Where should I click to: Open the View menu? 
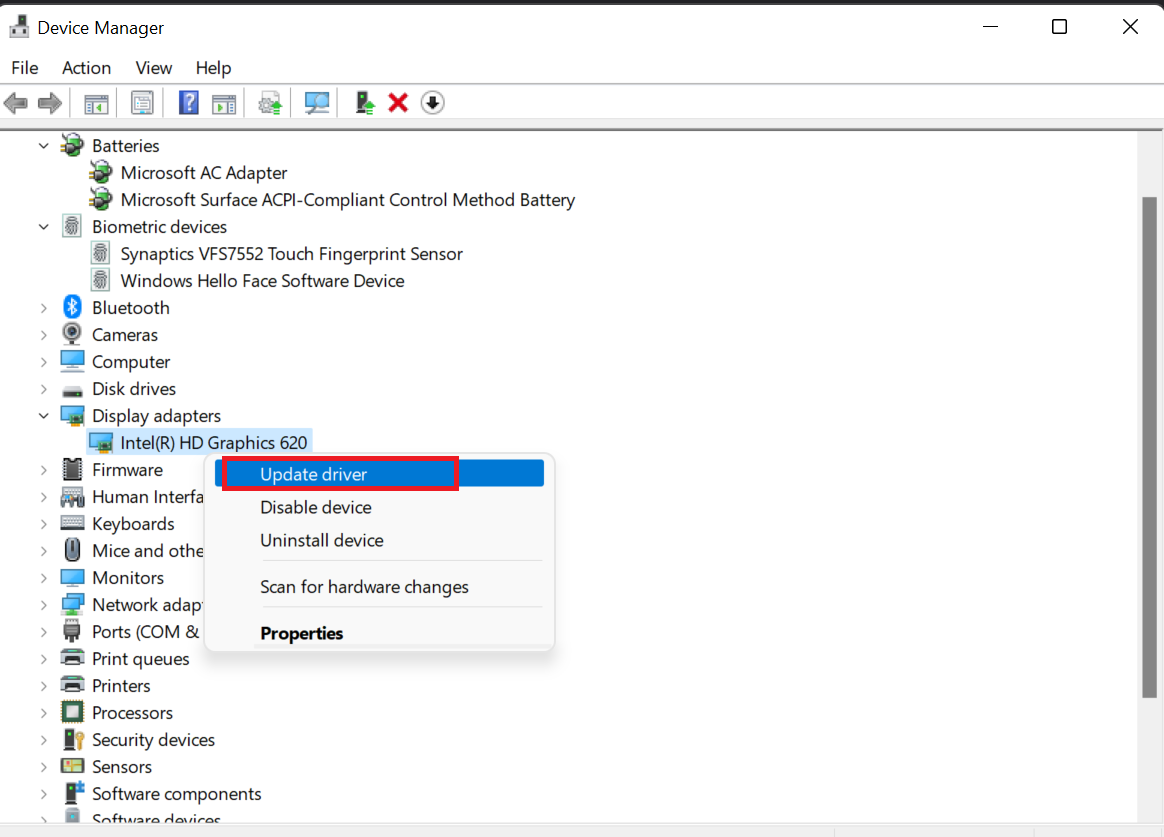[x=154, y=68]
